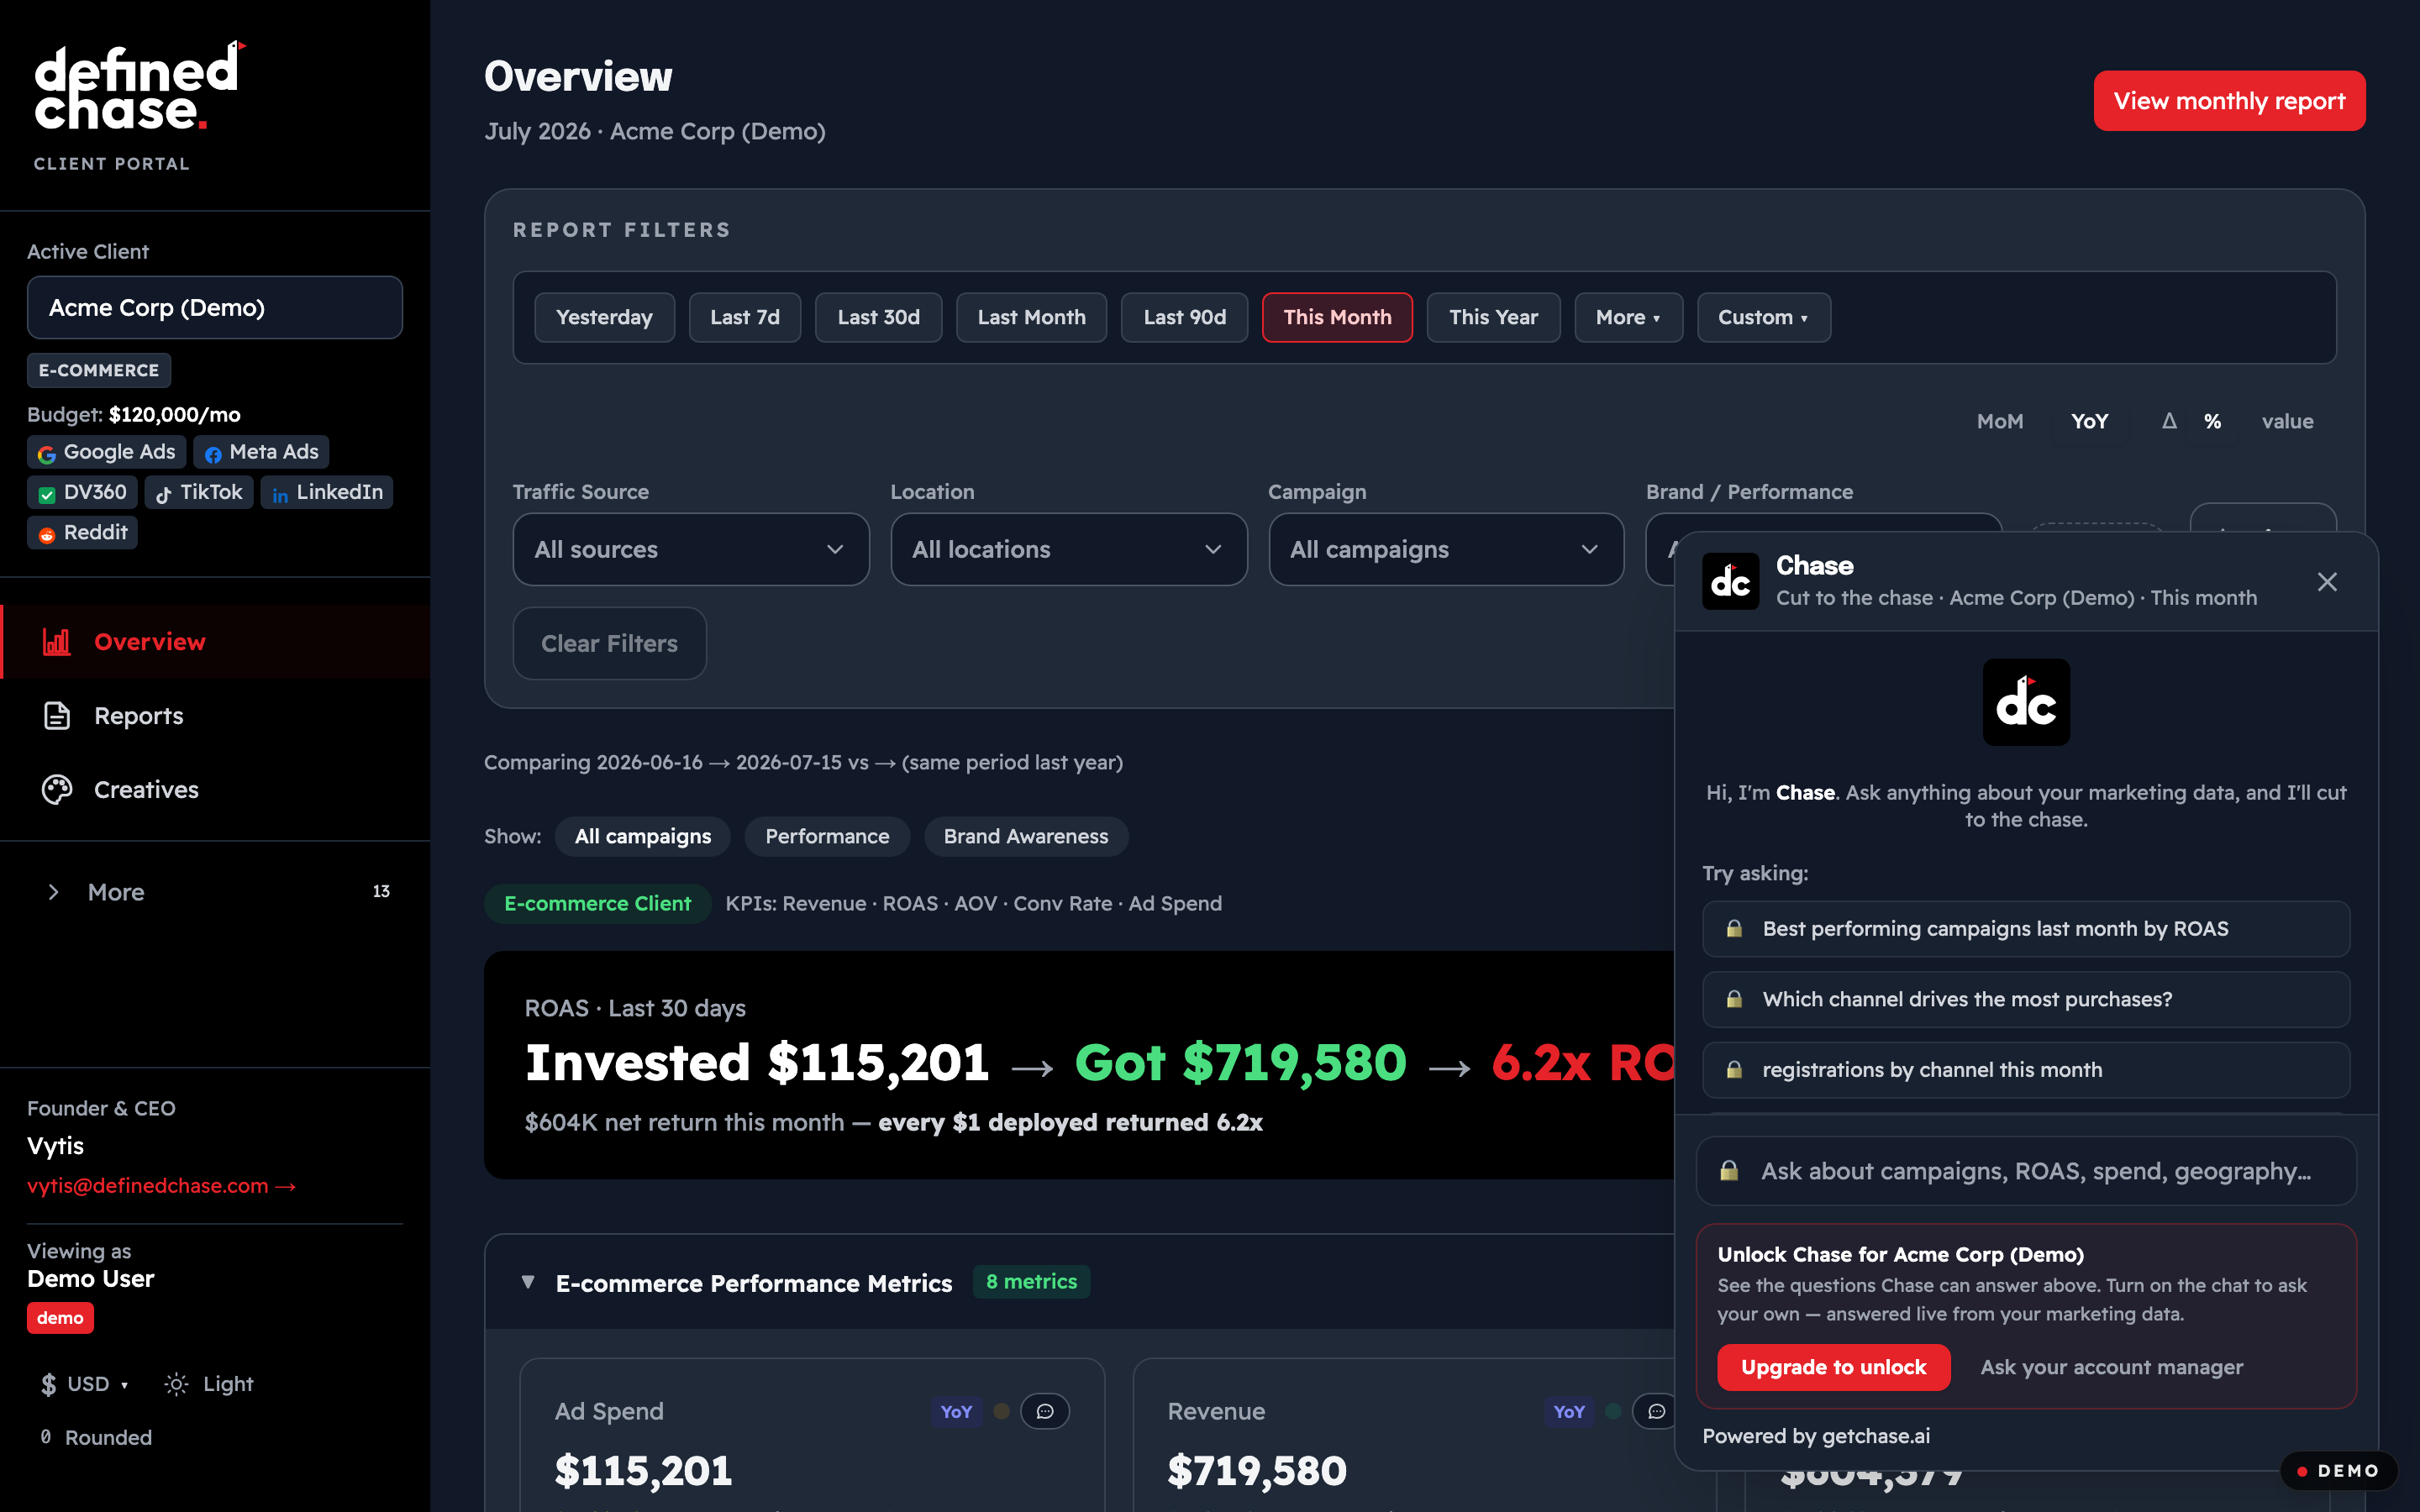Viewport: 2420px width, 1512px height.
Task: Show Performance campaigns only
Action: [x=827, y=836]
